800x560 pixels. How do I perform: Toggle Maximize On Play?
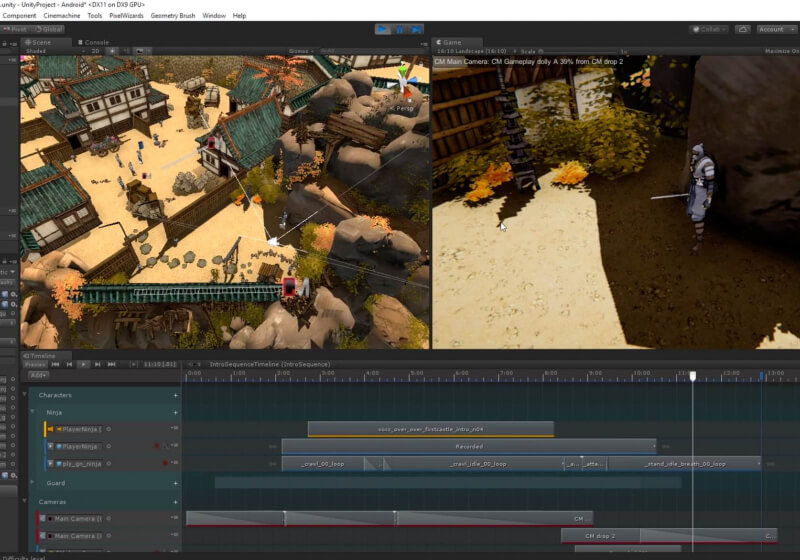pos(782,51)
